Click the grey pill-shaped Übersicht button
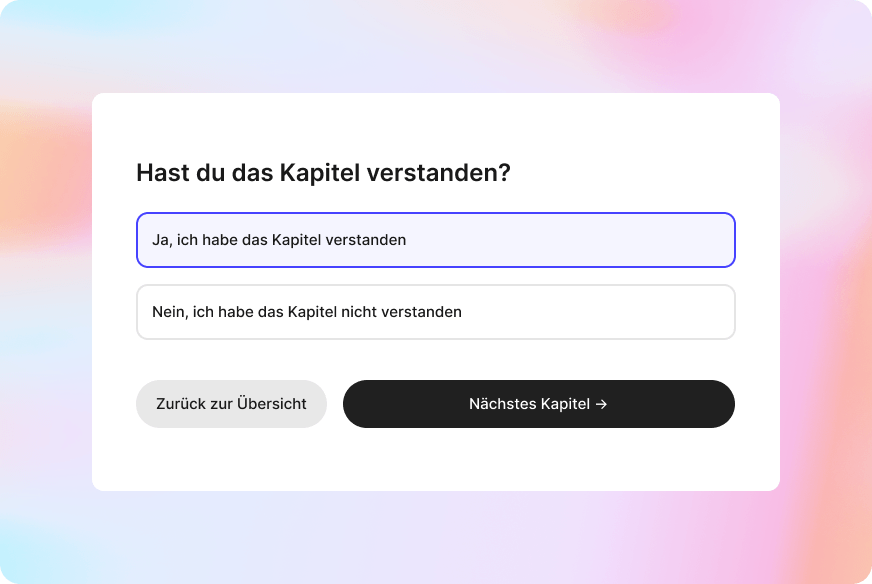Image resolution: width=872 pixels, height=584 pixels. pos(231,404)
